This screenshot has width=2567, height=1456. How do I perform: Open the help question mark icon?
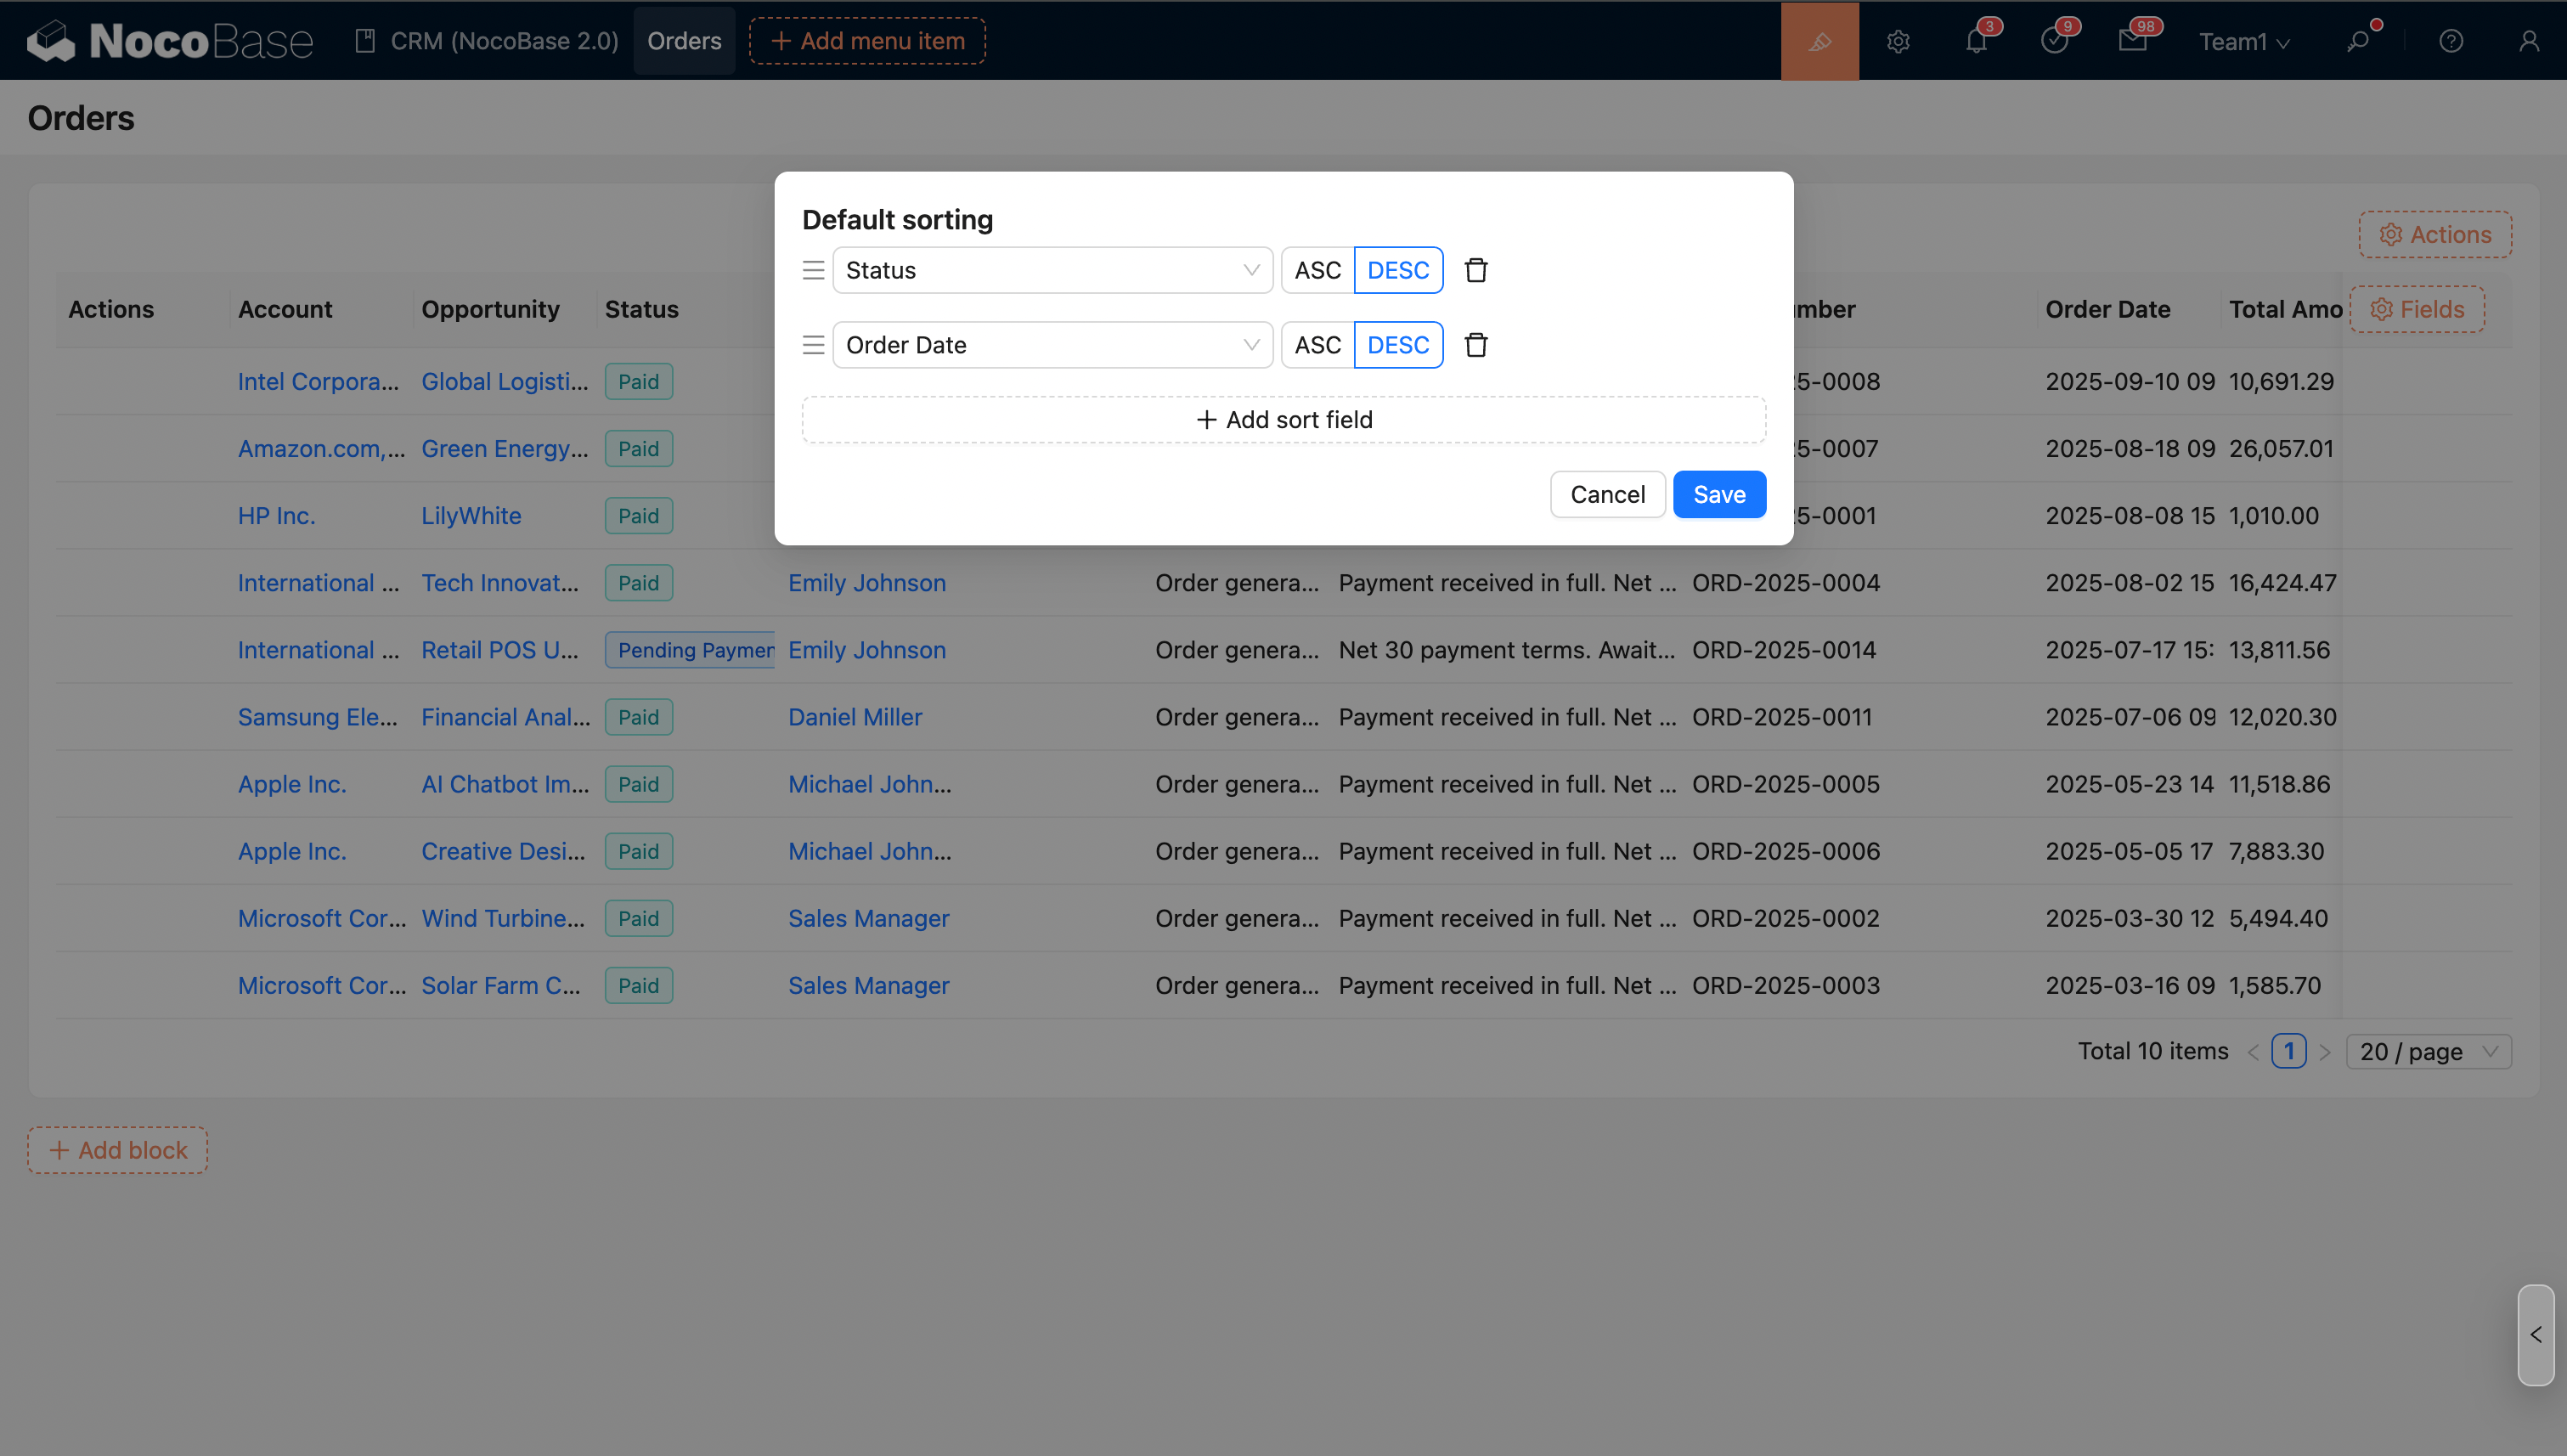pos(2450,41)
